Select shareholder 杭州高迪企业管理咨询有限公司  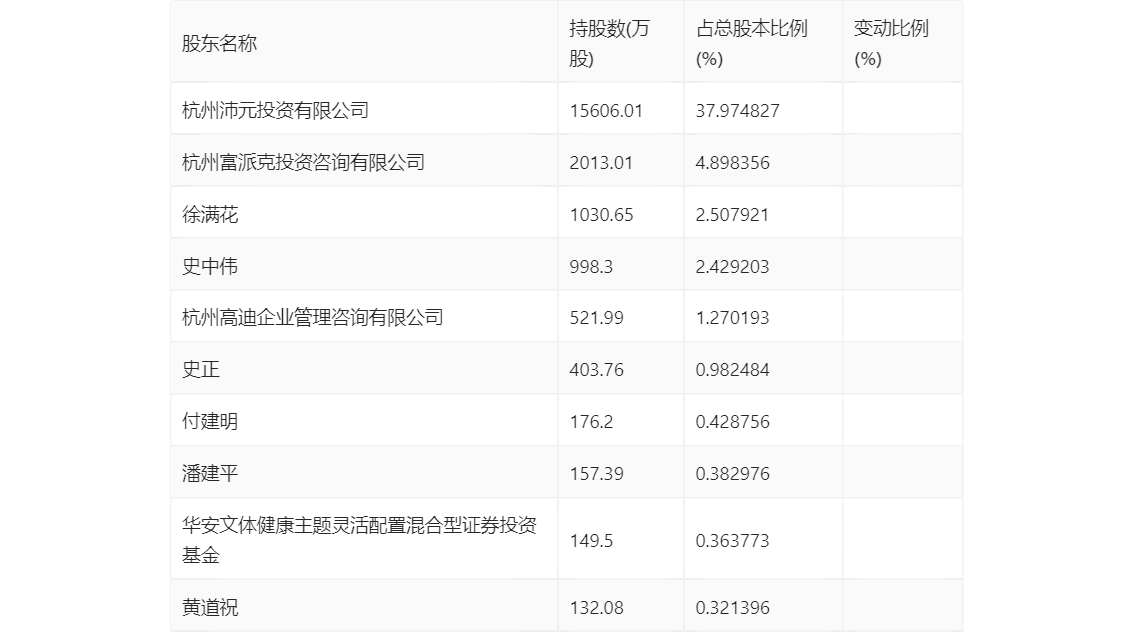[312, 317]
